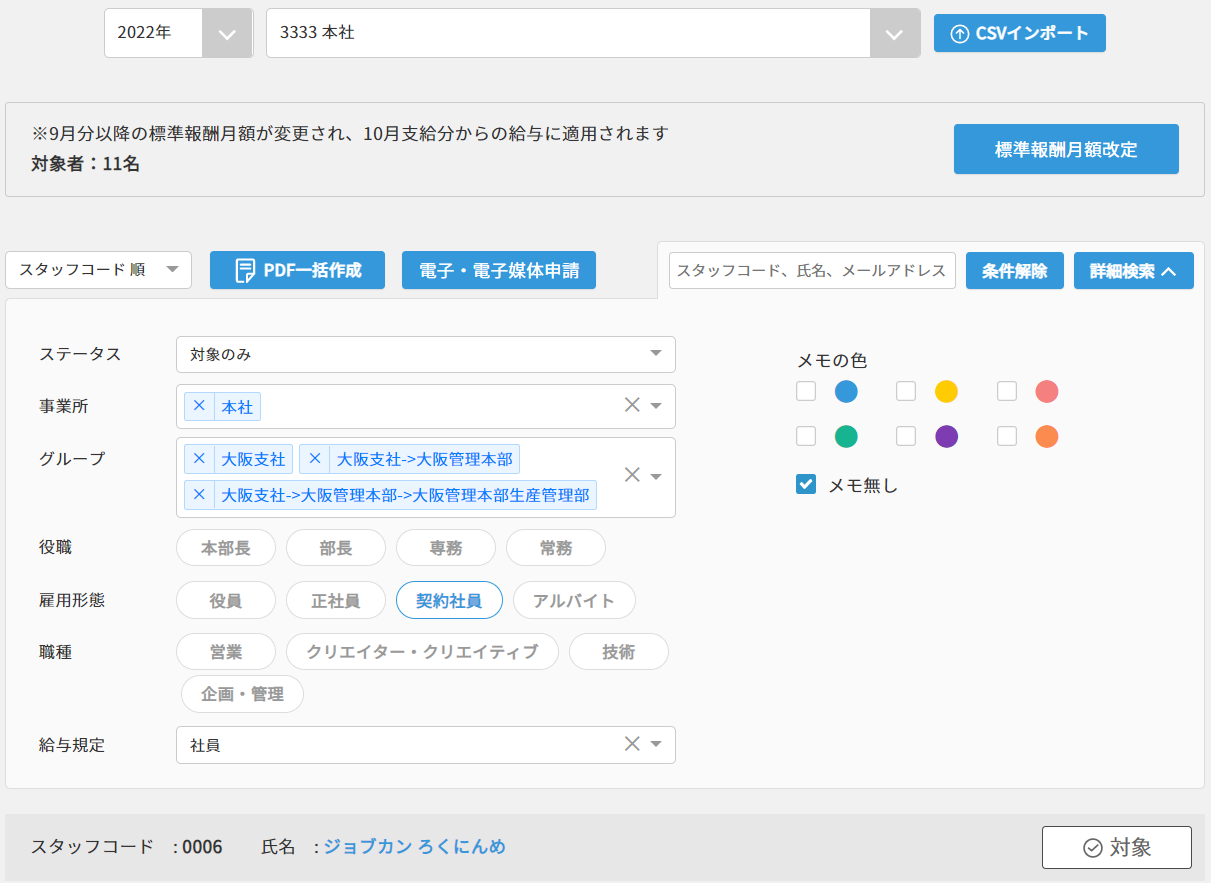Select 正社員 employment type filter

tap(336, 601)
